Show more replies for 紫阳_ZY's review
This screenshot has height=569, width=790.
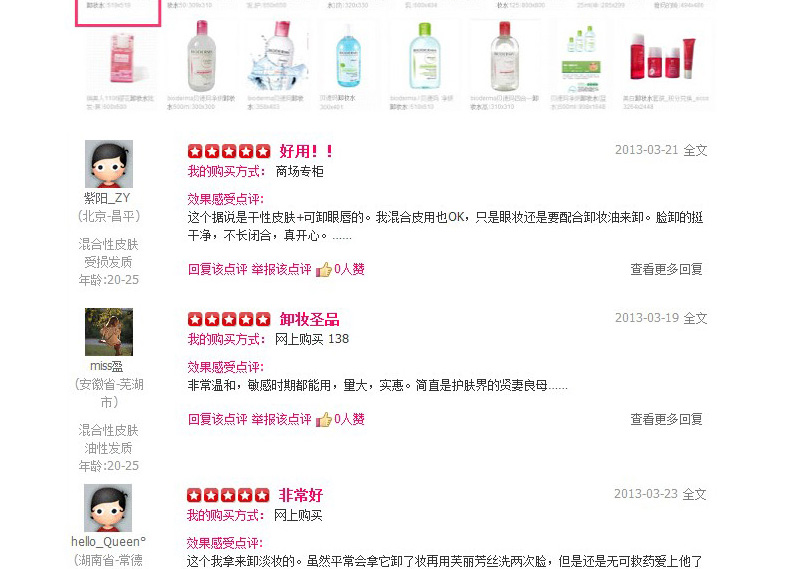[666, 269]
